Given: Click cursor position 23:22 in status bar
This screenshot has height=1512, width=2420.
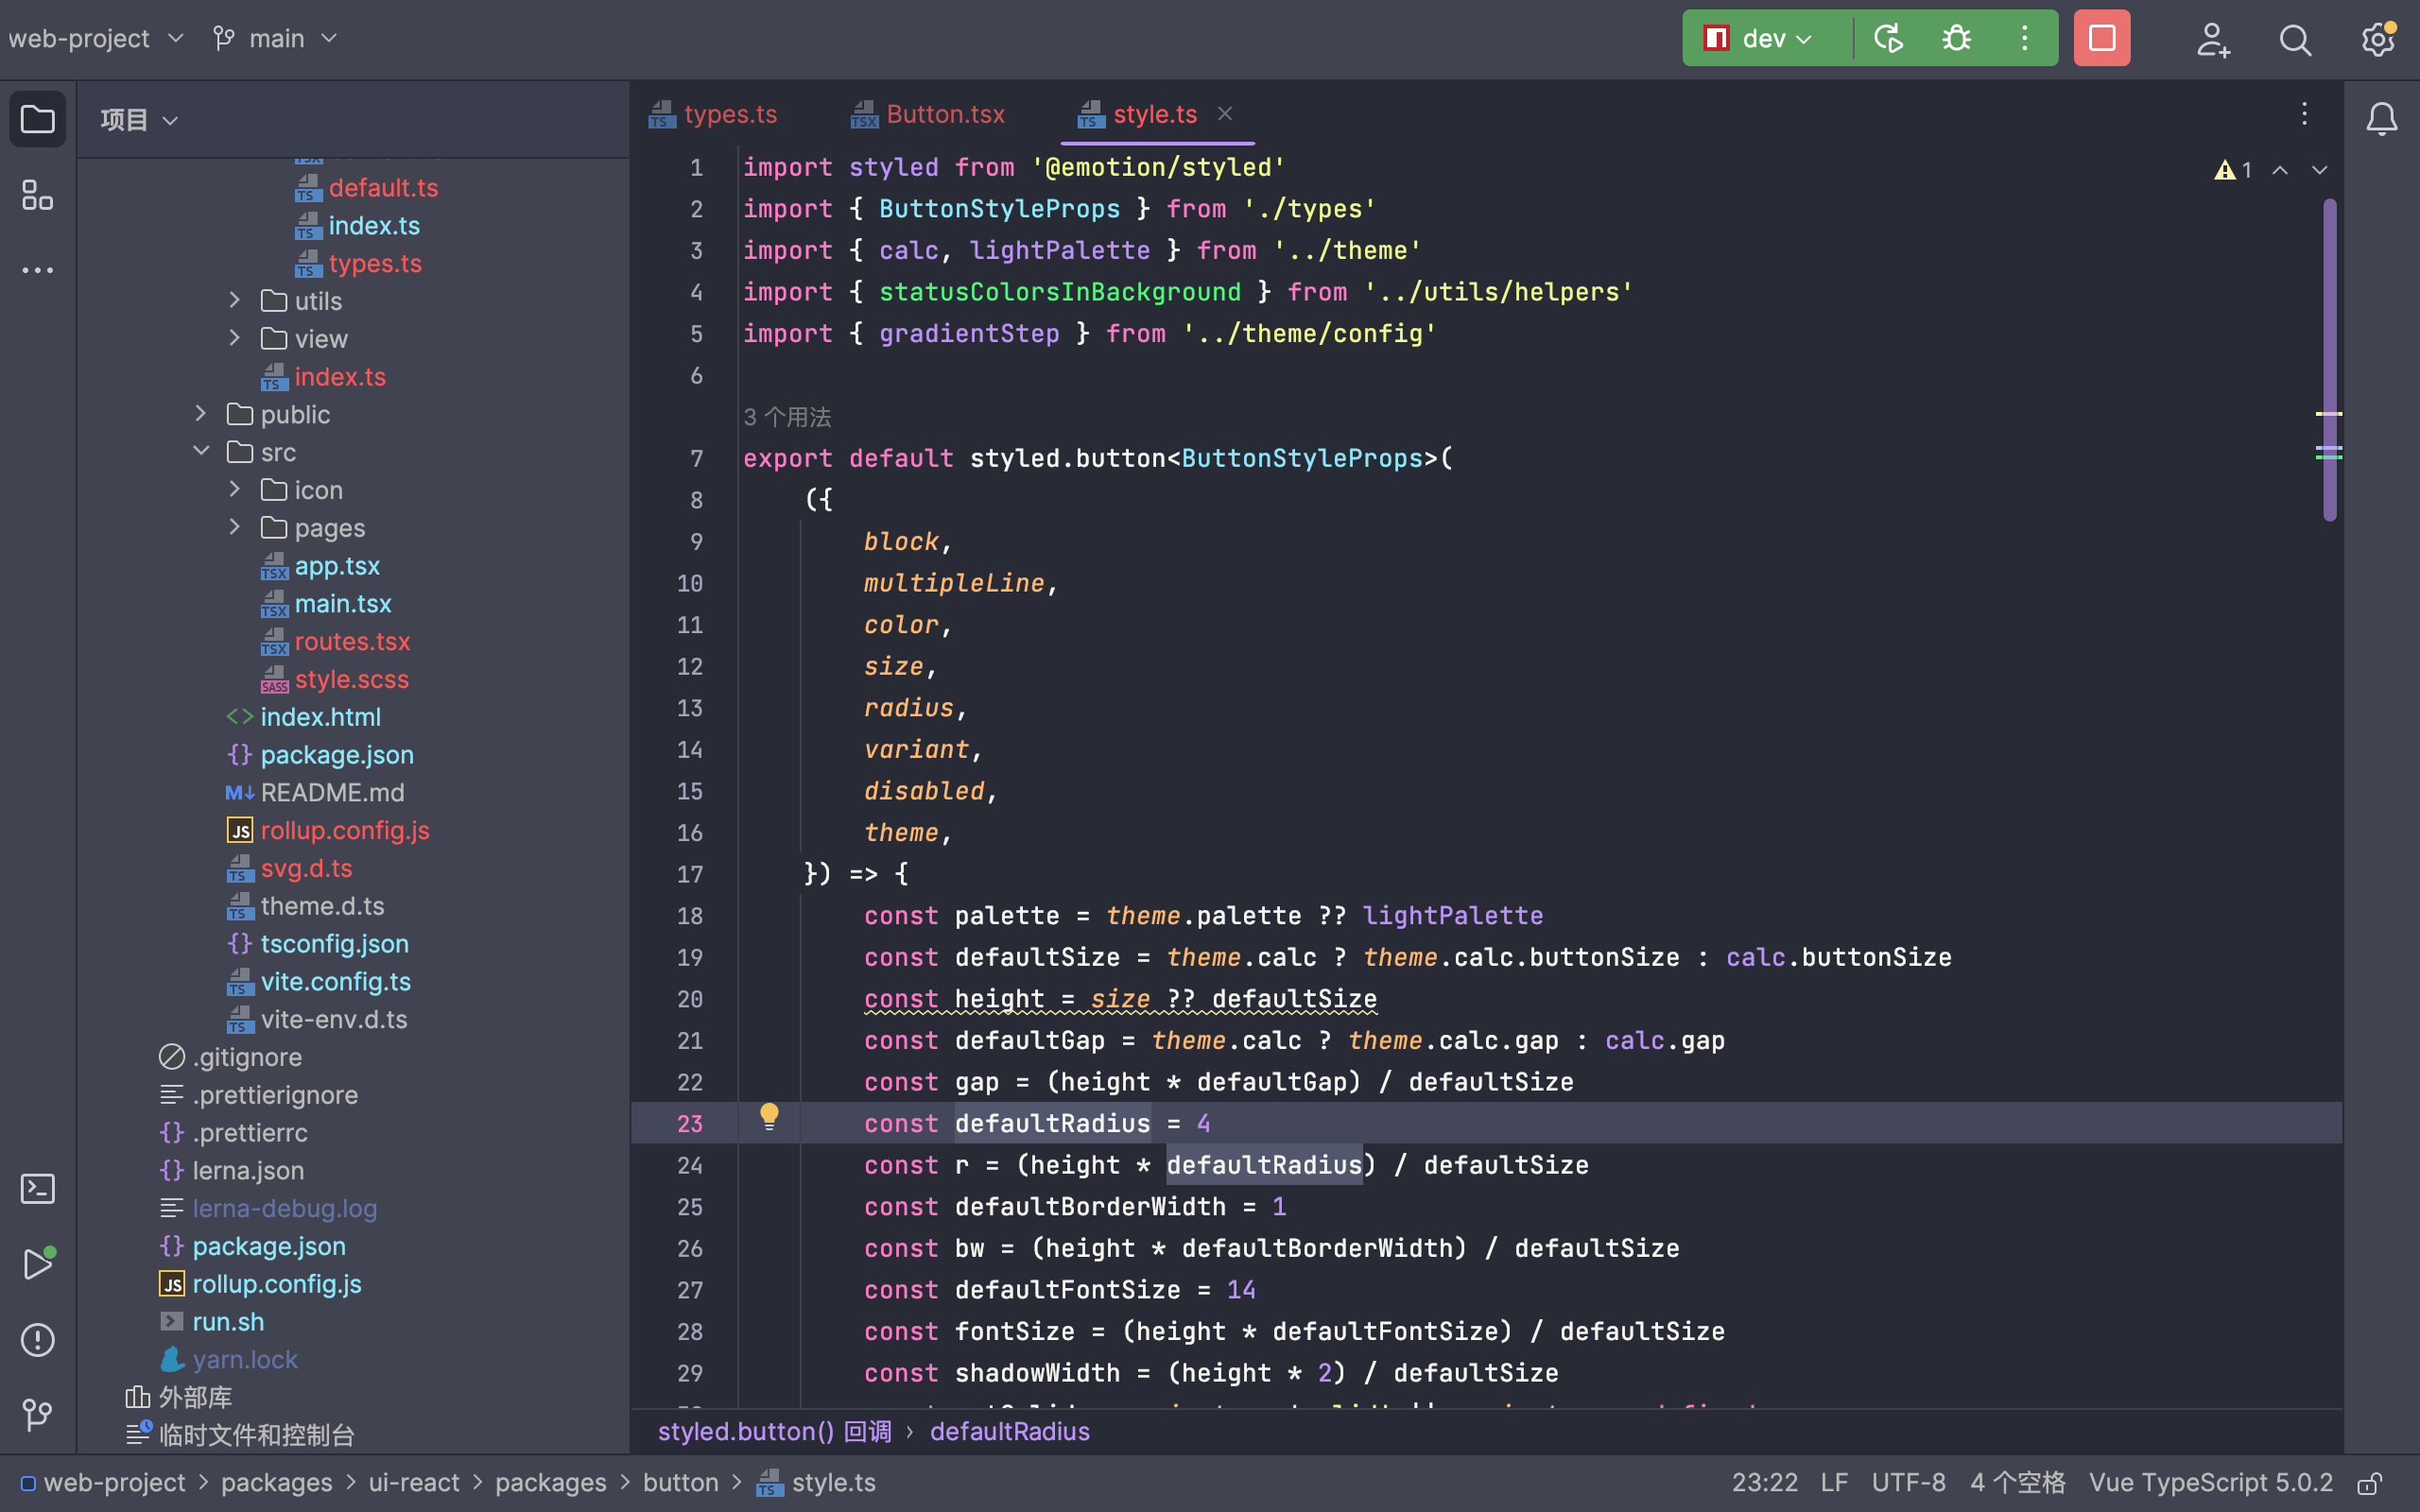Looking at the screenshot, I should 1765,1483.
